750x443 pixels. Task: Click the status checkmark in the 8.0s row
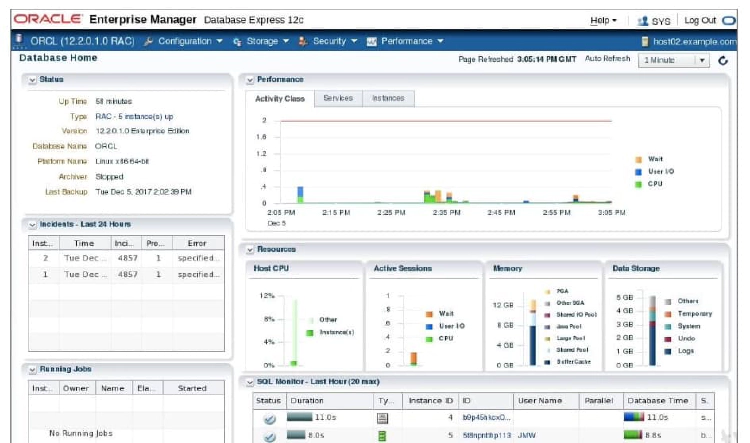(x=270, y=437)
